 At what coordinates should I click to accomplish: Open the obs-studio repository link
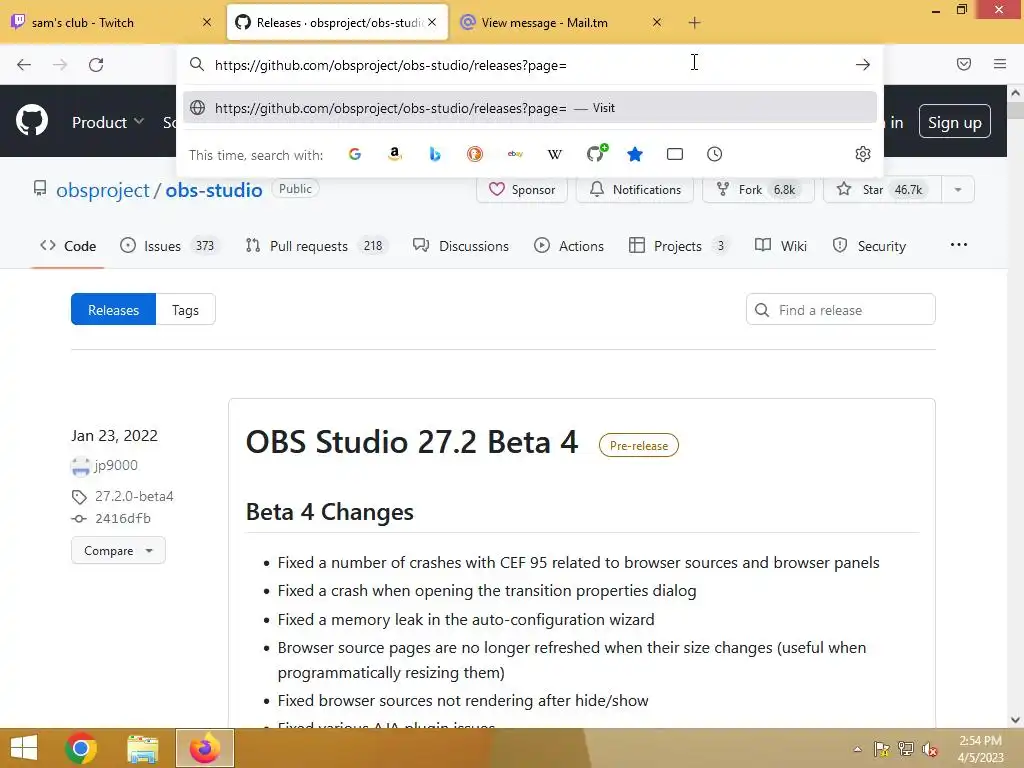[214, 190]
